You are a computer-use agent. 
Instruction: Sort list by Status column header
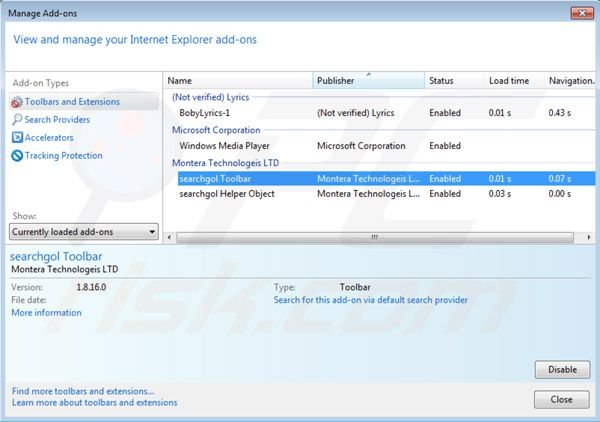point(454,81)
